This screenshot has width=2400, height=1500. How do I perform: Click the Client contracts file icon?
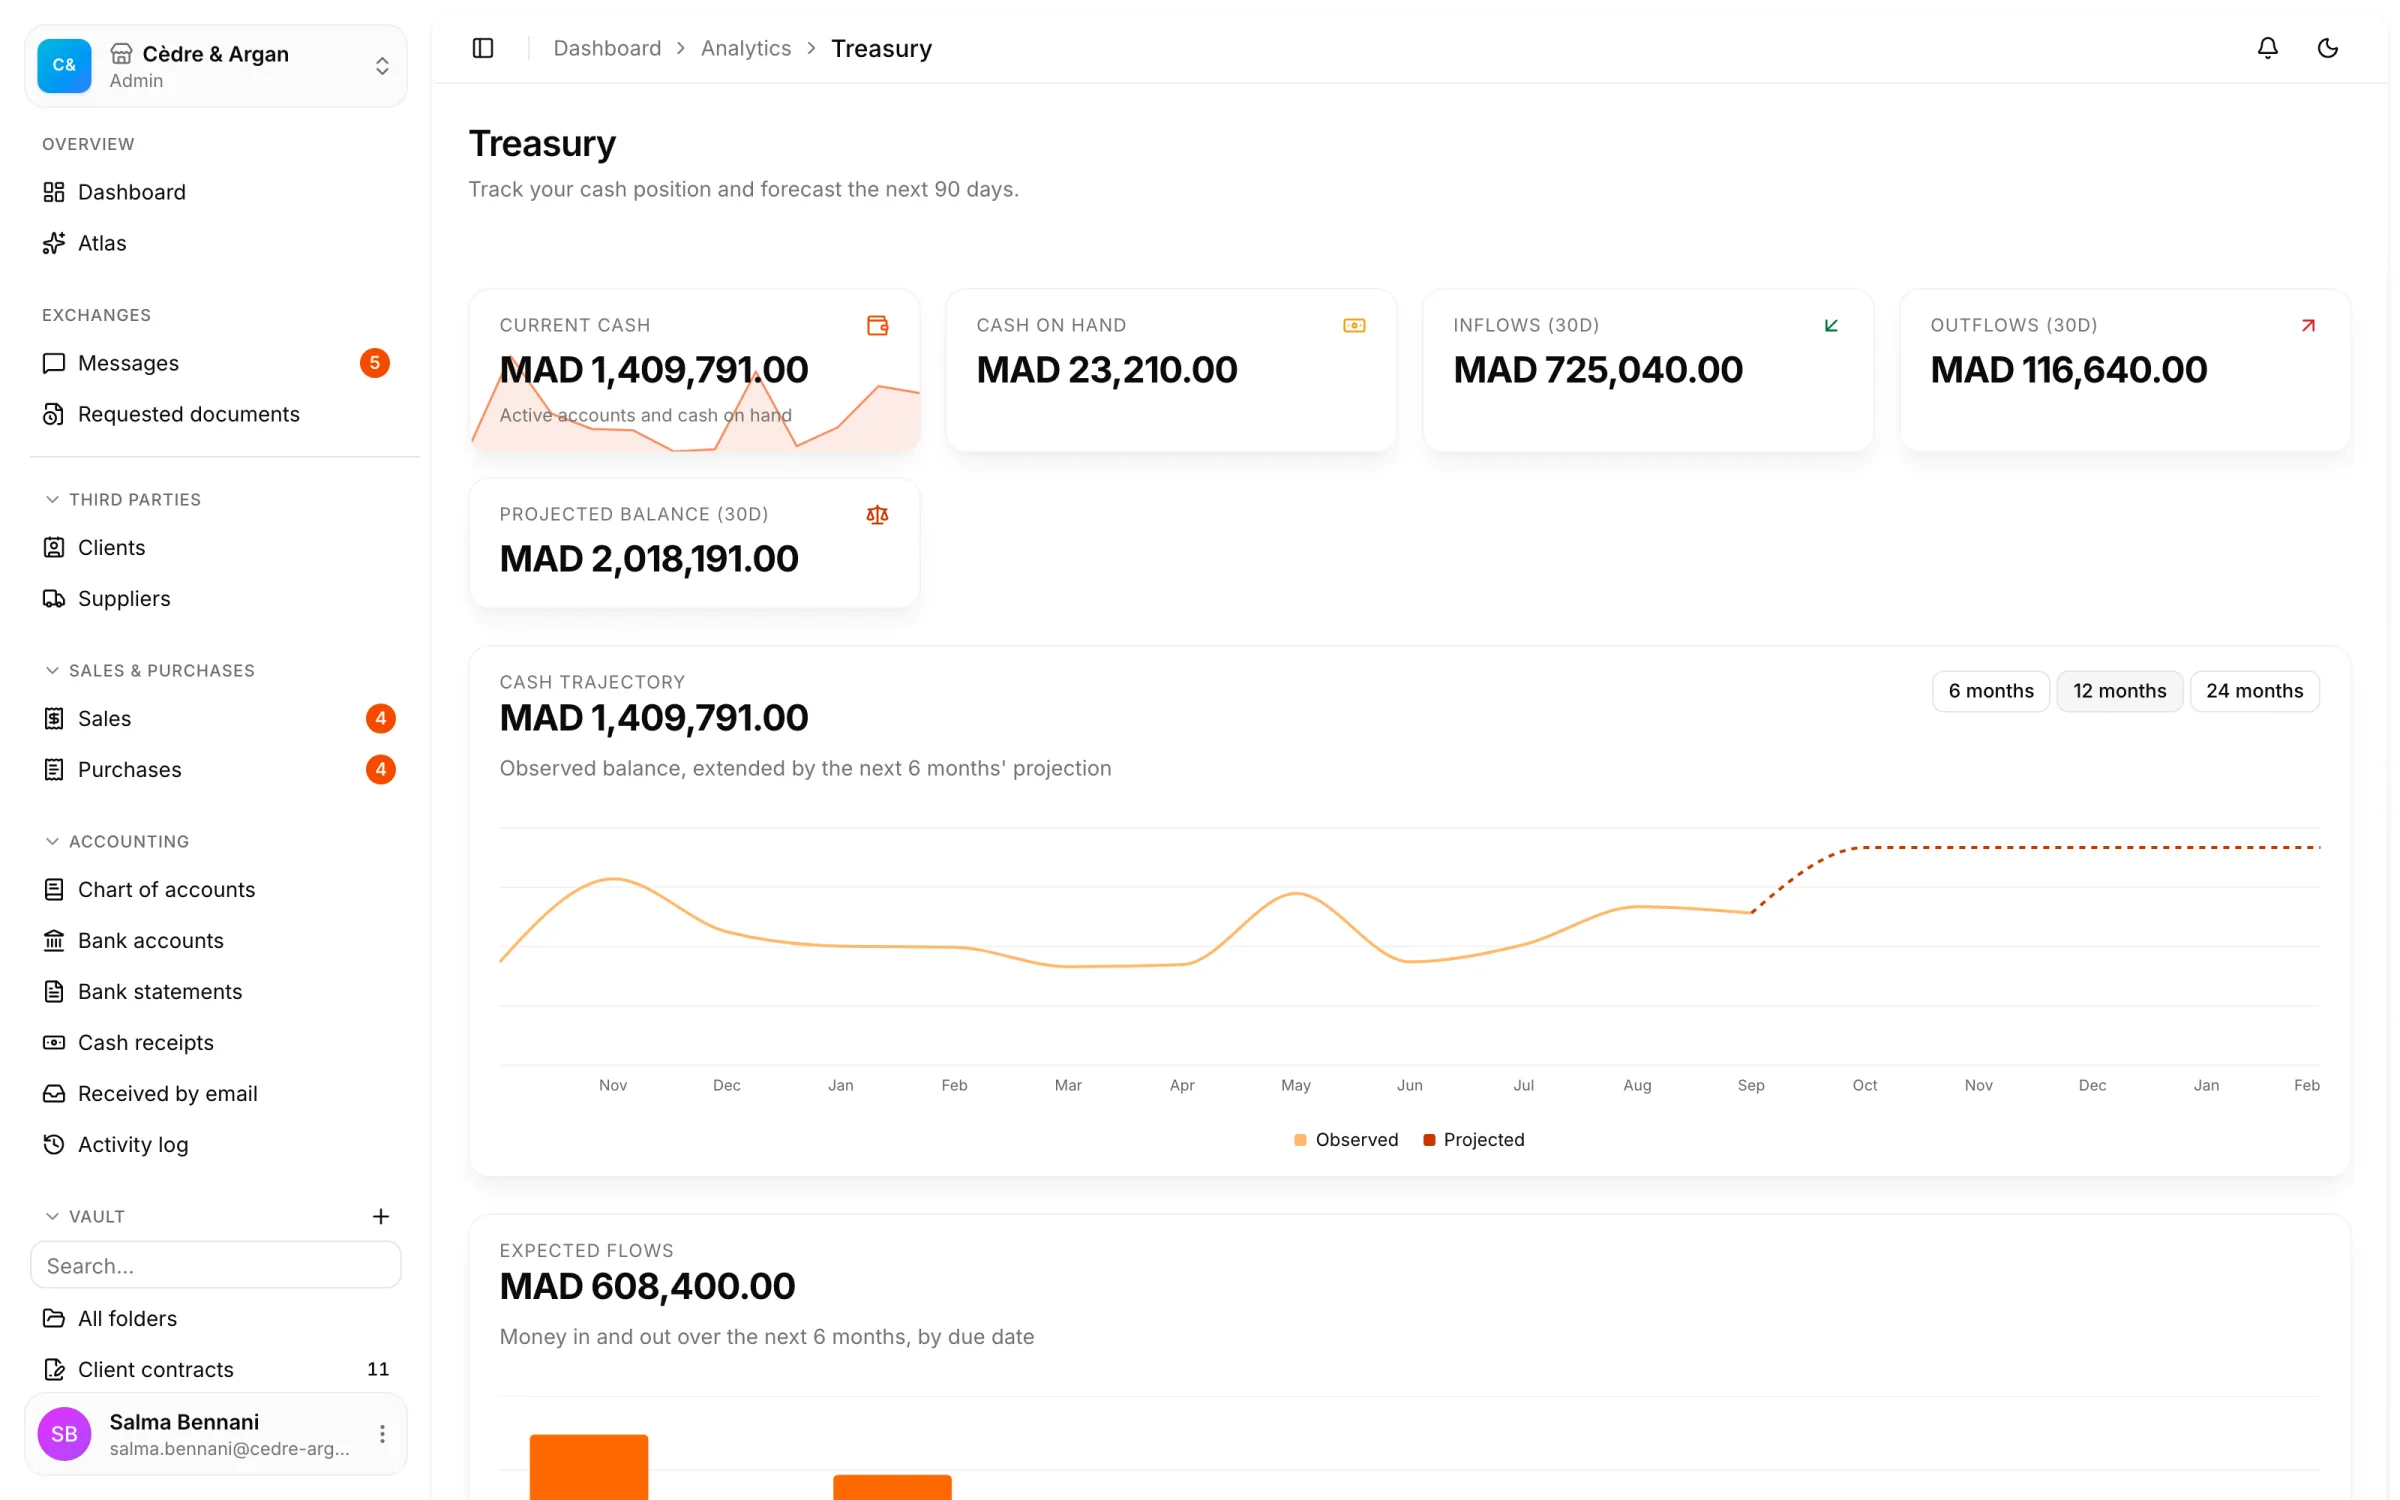click(x=54, y=1369)
